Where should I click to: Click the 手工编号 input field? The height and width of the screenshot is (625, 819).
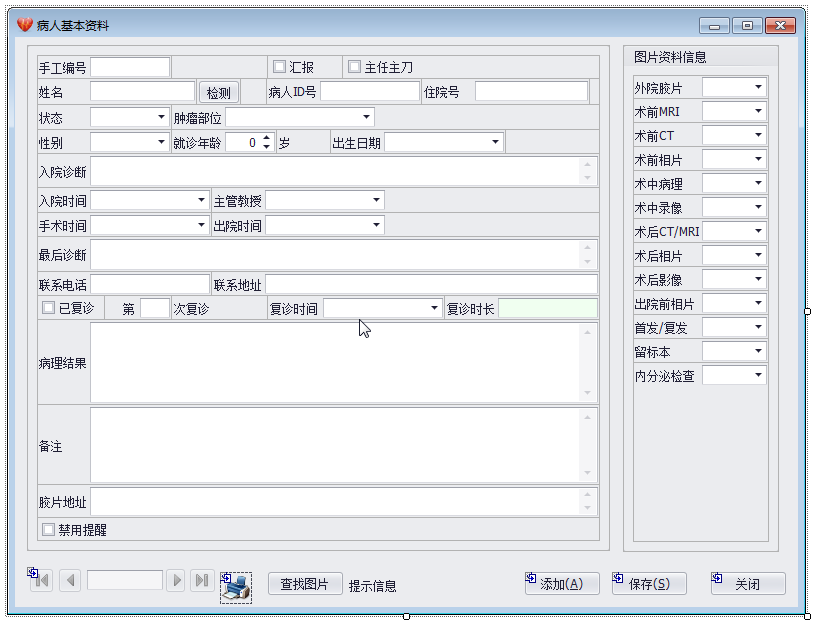click(x=130, y=67)
